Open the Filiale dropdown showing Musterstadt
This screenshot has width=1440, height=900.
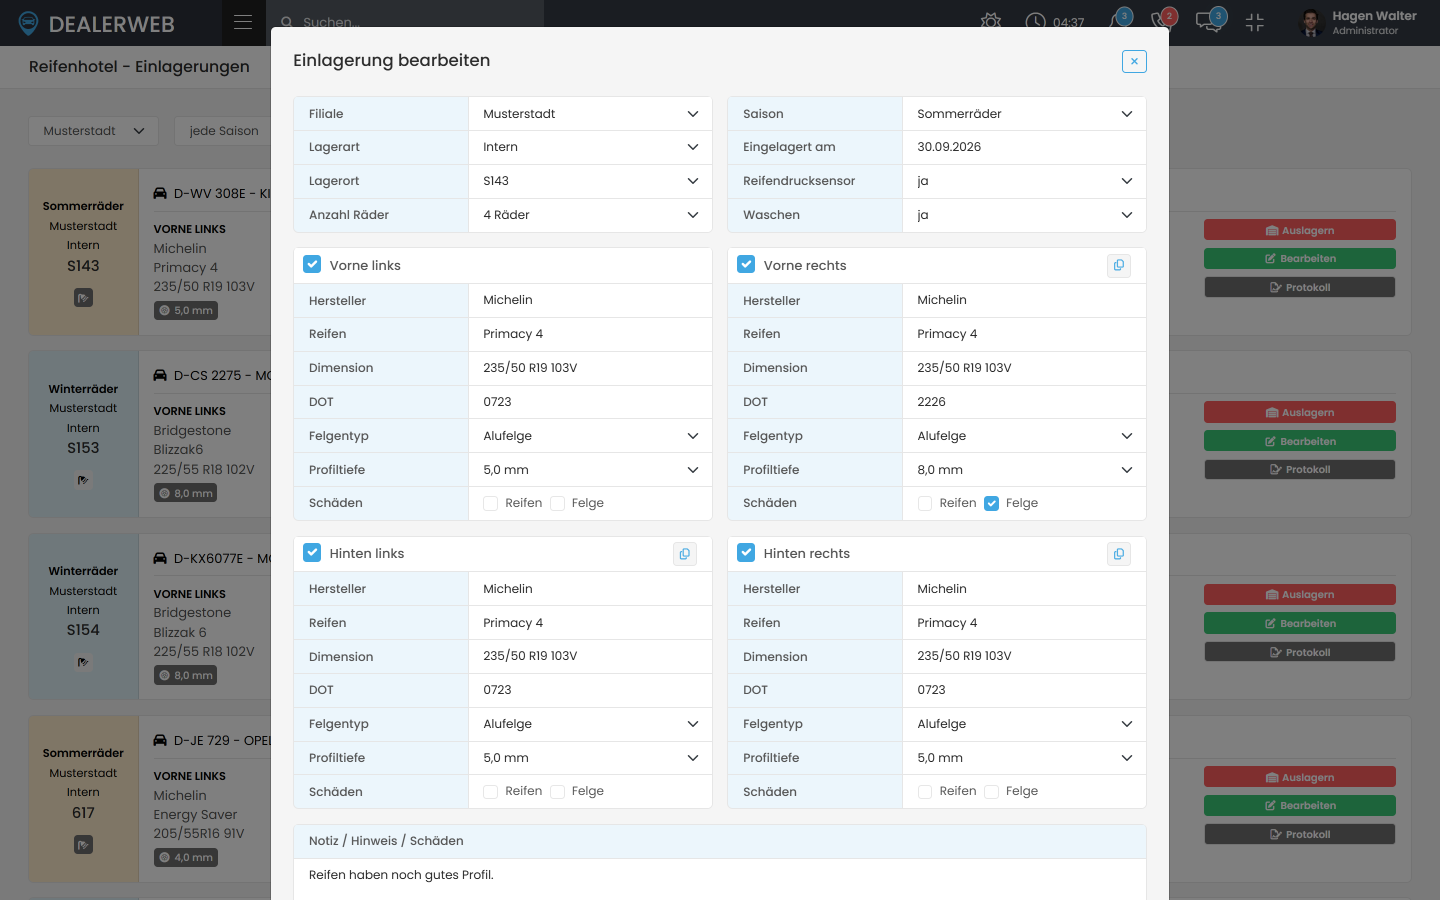590,114
